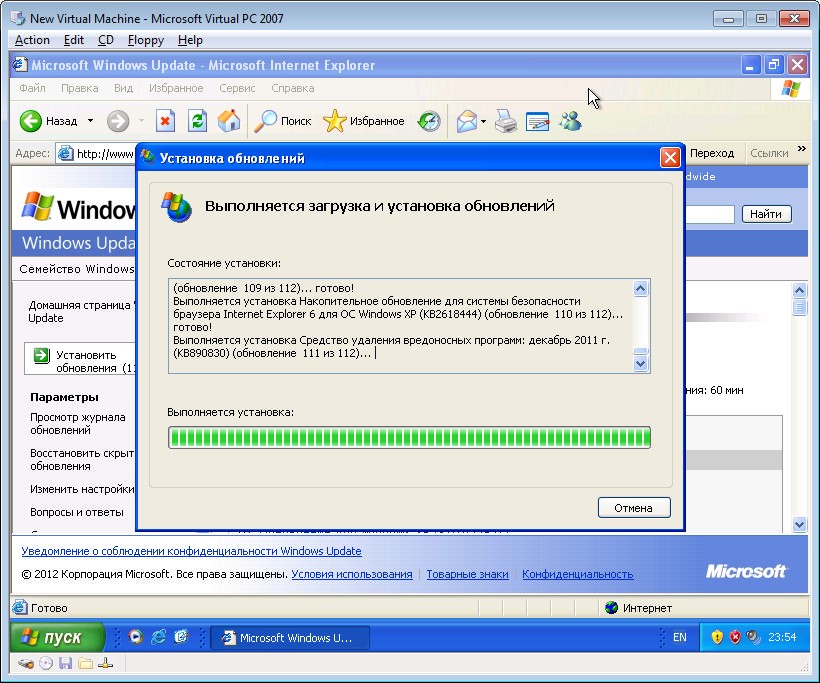Go to the Home page icon
Screen dimensions: 820x683
pos(229,121)
